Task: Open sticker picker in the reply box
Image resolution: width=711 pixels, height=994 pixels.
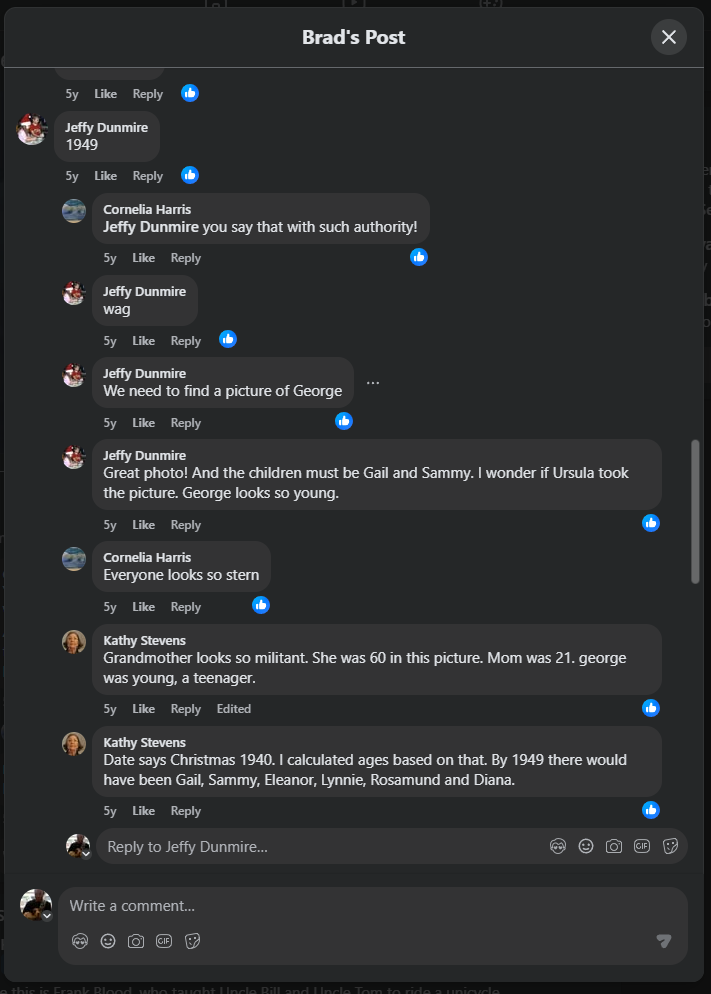Action: coord(670,846)
